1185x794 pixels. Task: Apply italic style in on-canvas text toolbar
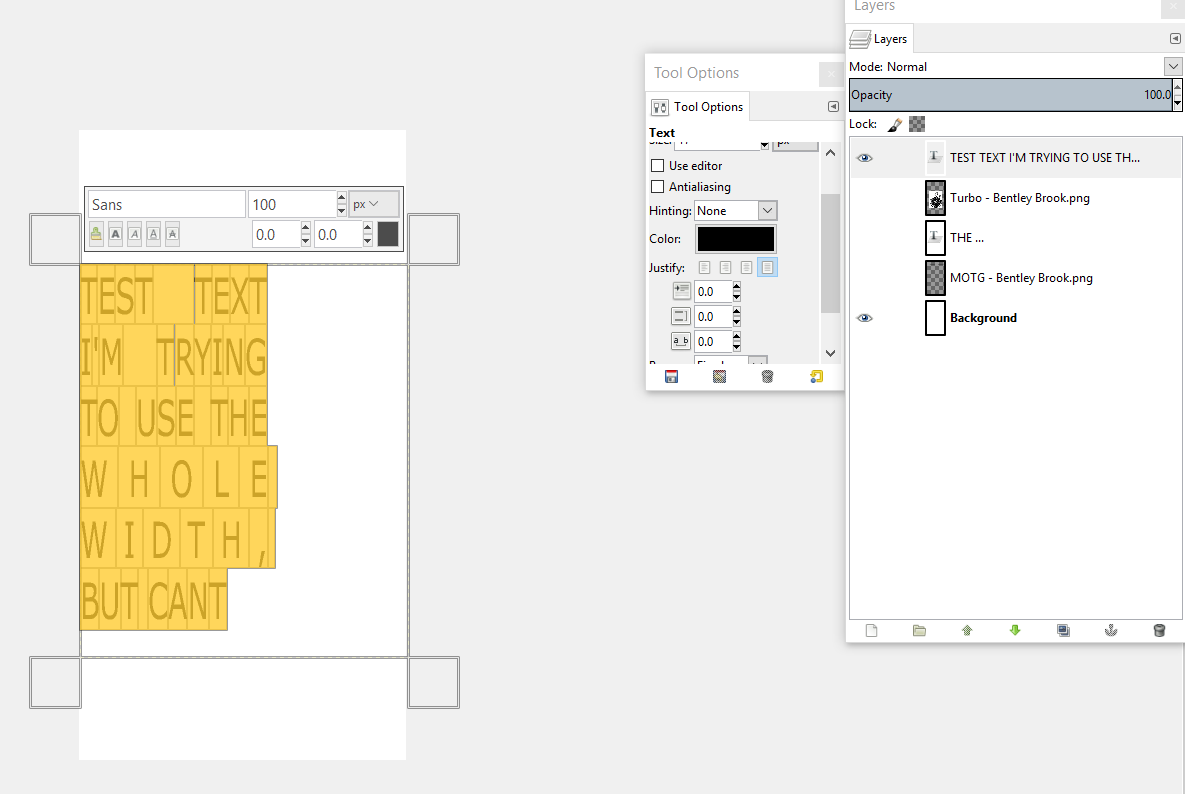pyautogui.click(x=134, y=234)
